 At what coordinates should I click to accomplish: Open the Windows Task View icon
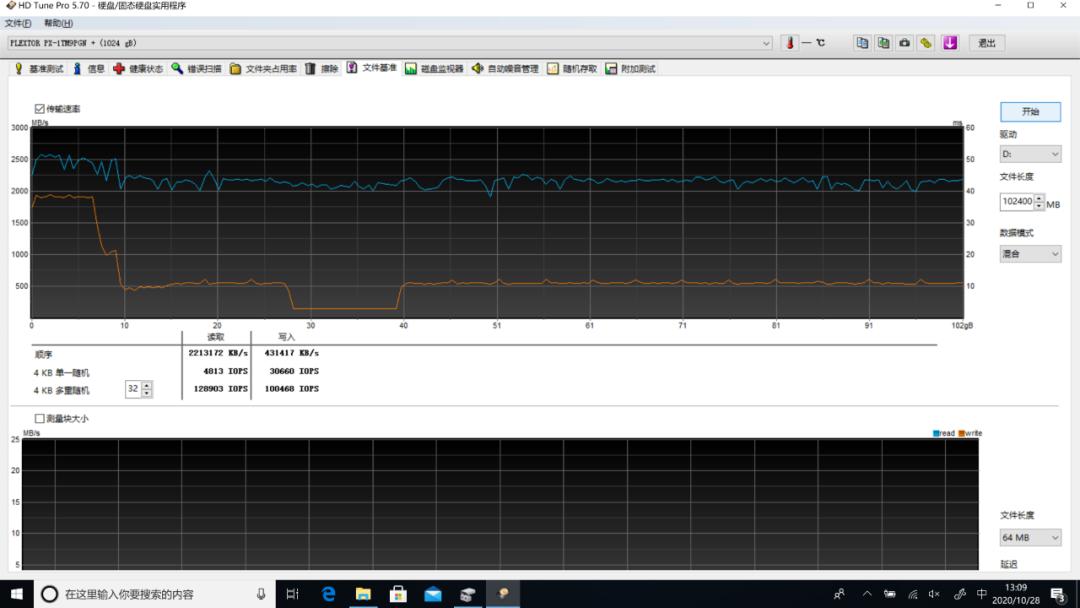(x=292, y=594)
